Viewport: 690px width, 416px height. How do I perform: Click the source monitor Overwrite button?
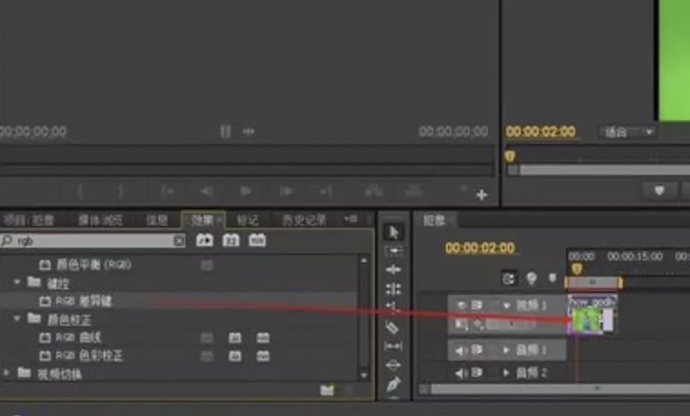pos(413,190)
